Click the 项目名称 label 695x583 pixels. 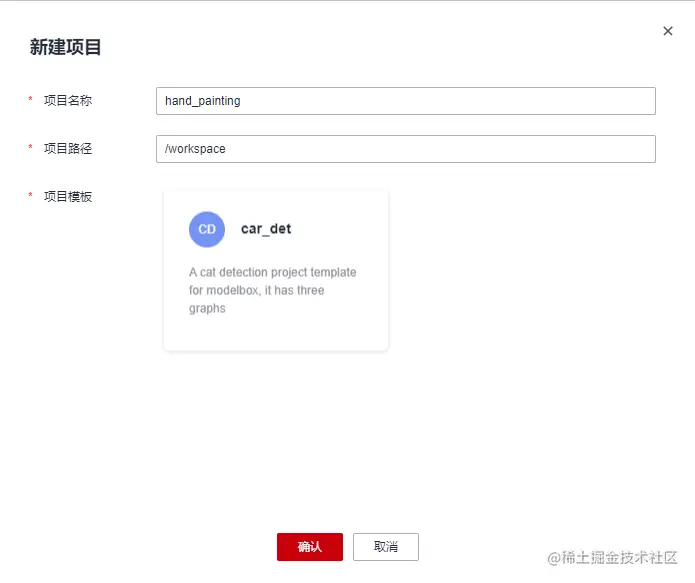pos(68,101)
